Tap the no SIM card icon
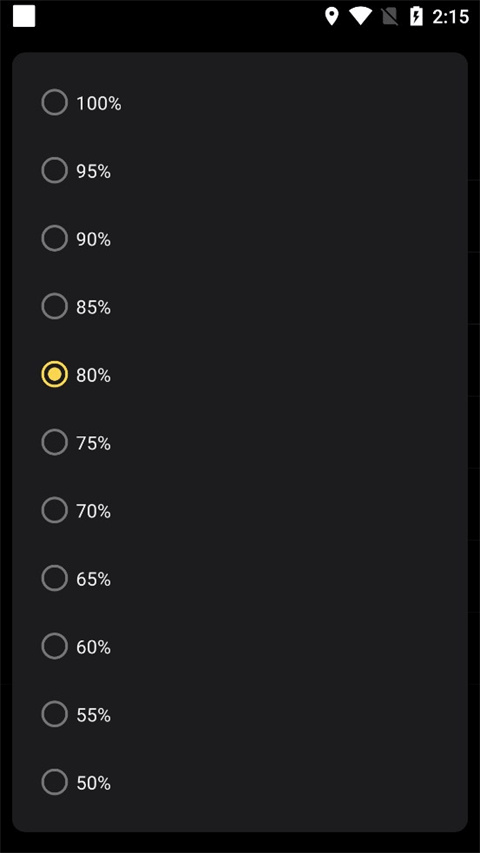The height and width of the screenshot is (853, 480). pyautogui.click(x=390, y=16)
